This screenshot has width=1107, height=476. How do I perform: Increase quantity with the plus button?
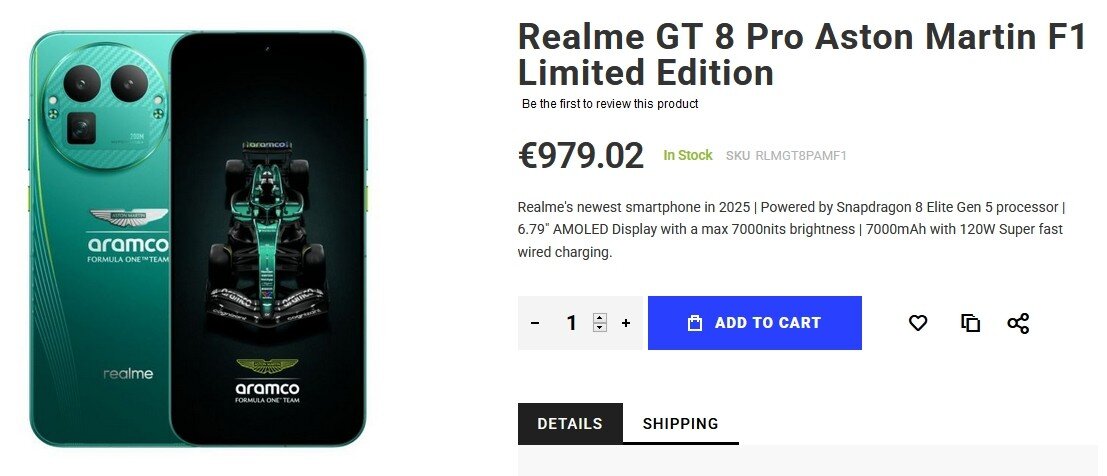(x=626, y=323)
